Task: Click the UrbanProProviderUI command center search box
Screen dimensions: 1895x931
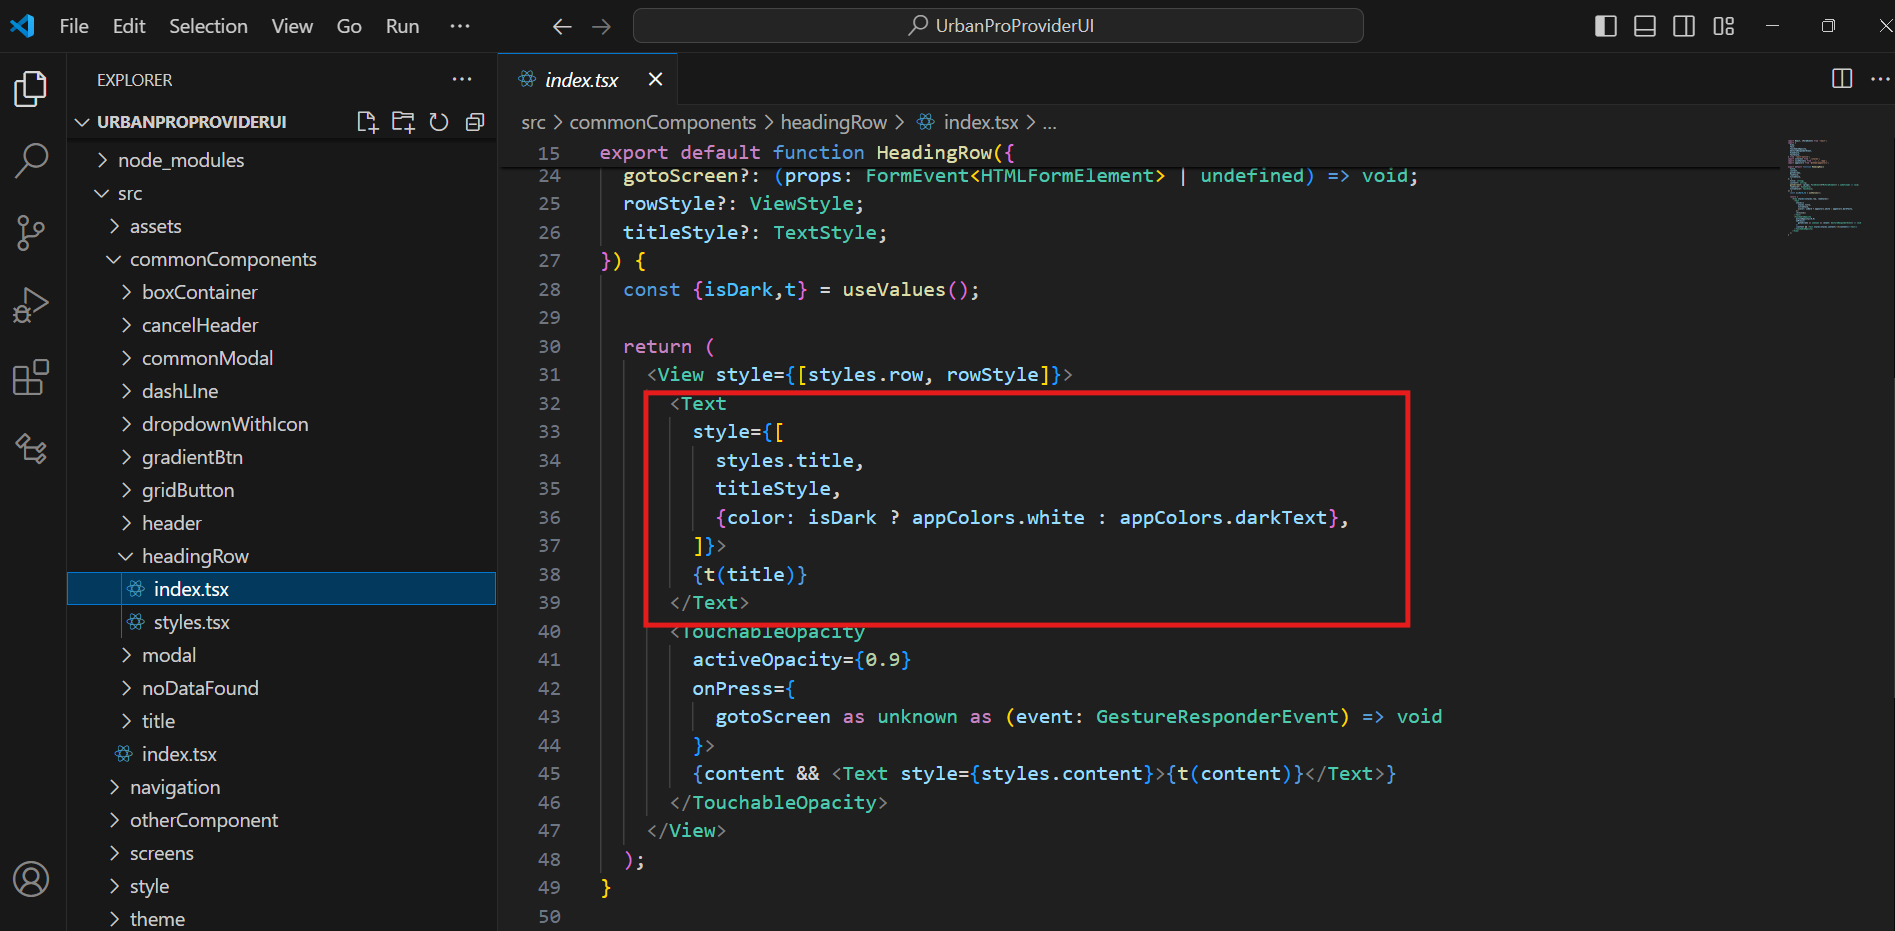Action: [x=998, y=26]
